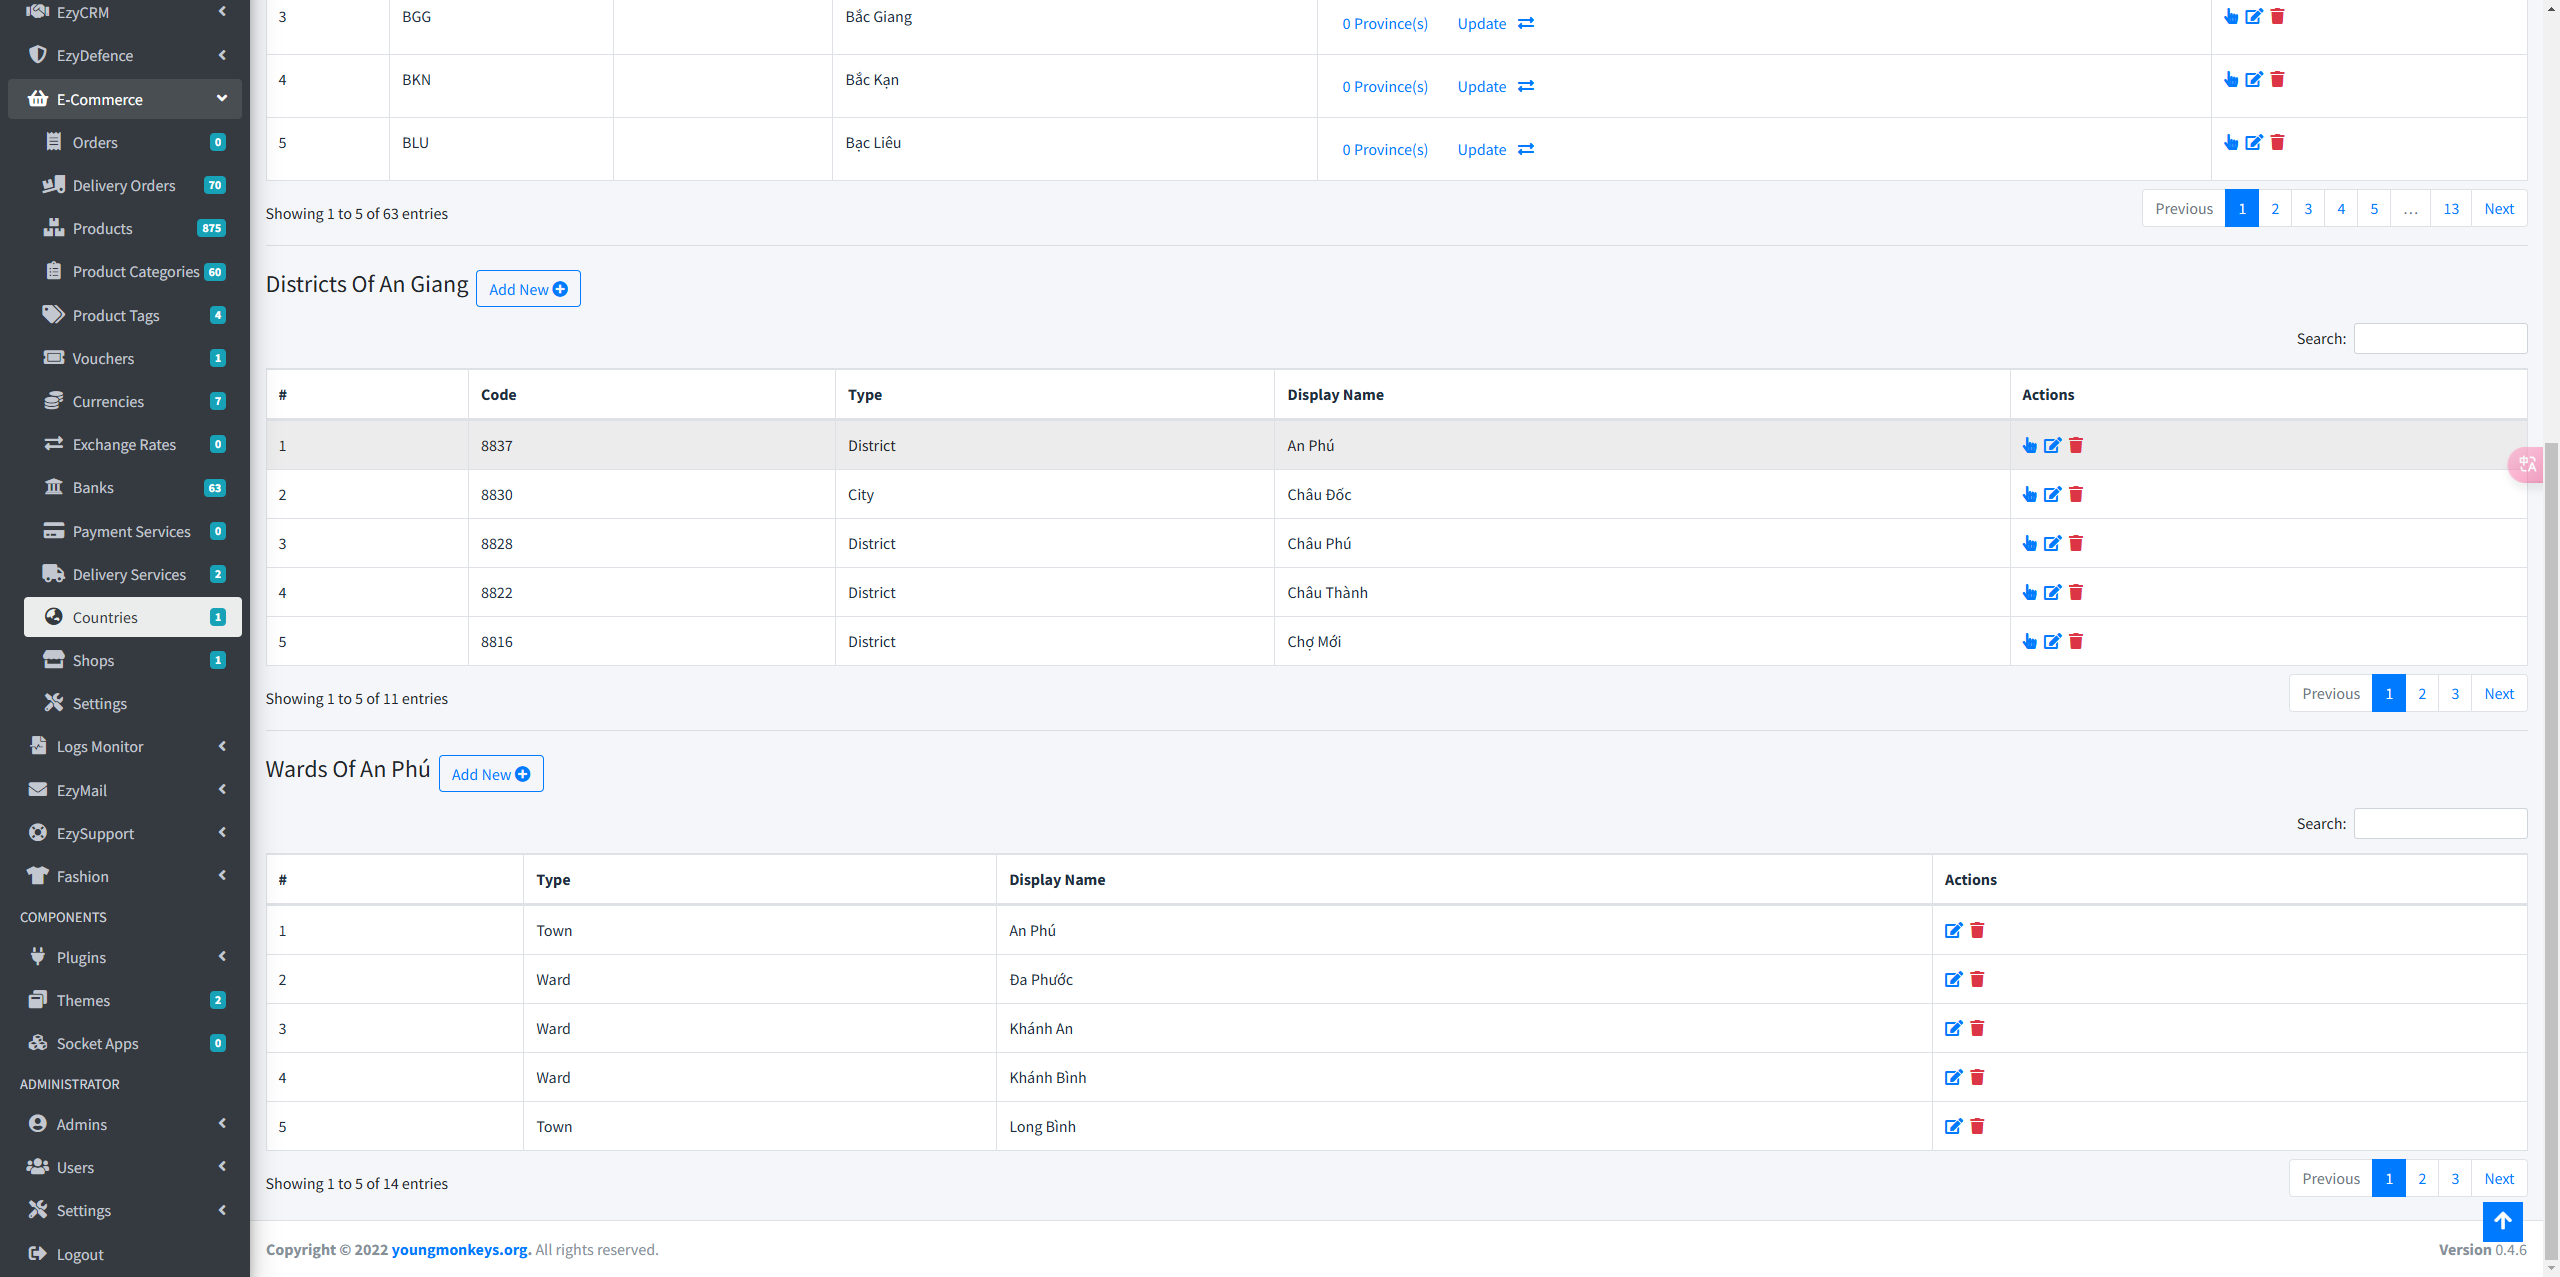Screen dimensions: 2560x1277
Task: Click the Update link for Bắc Giang
Action: [x=1481, y=23]
